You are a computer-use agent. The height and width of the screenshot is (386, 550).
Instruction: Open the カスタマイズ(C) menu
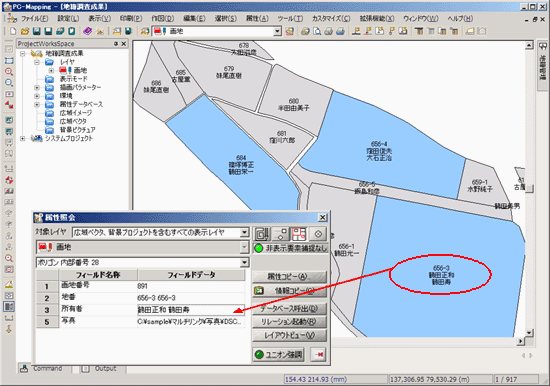click(x=331, y=18)
